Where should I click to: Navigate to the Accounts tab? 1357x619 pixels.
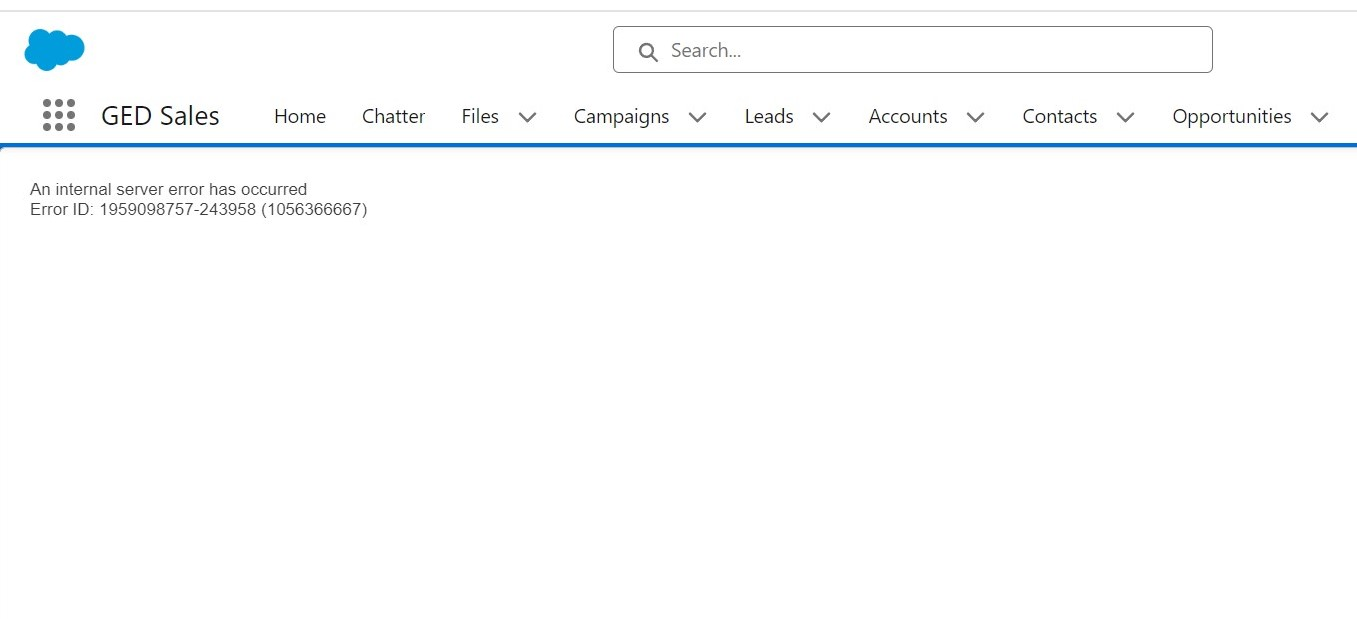(908, 116)
